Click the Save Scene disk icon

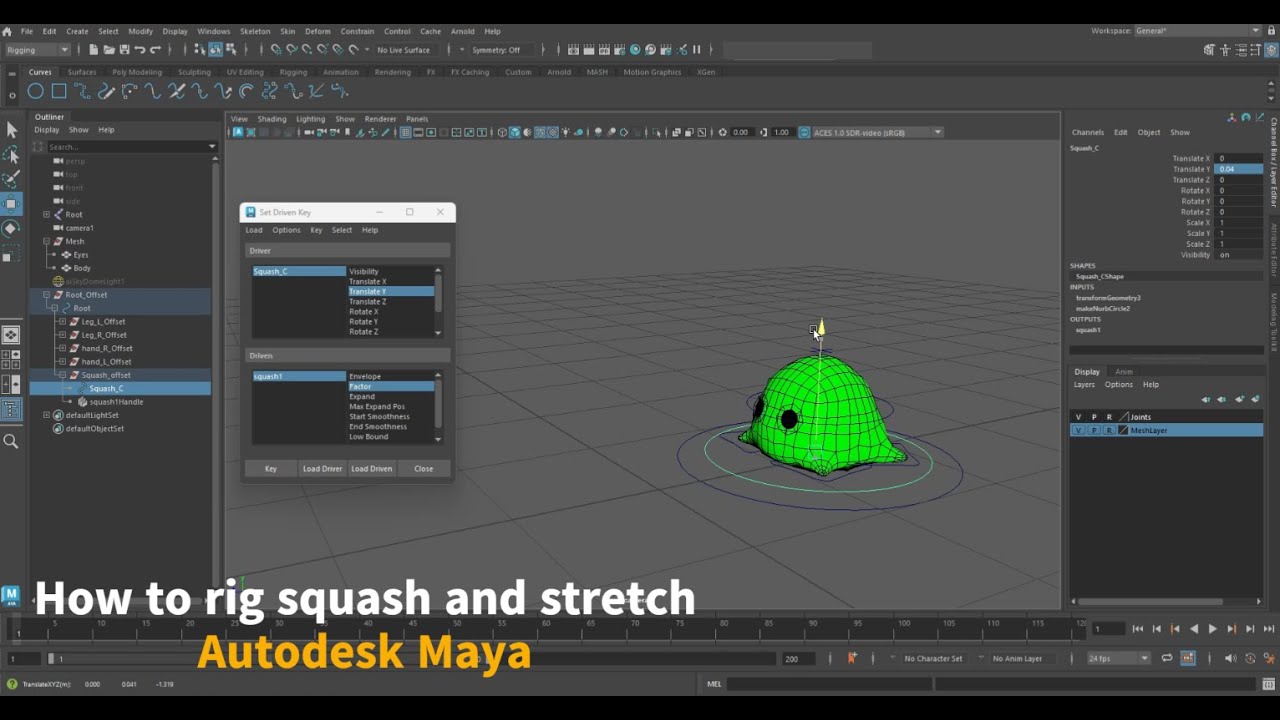[x=124, y=49]
